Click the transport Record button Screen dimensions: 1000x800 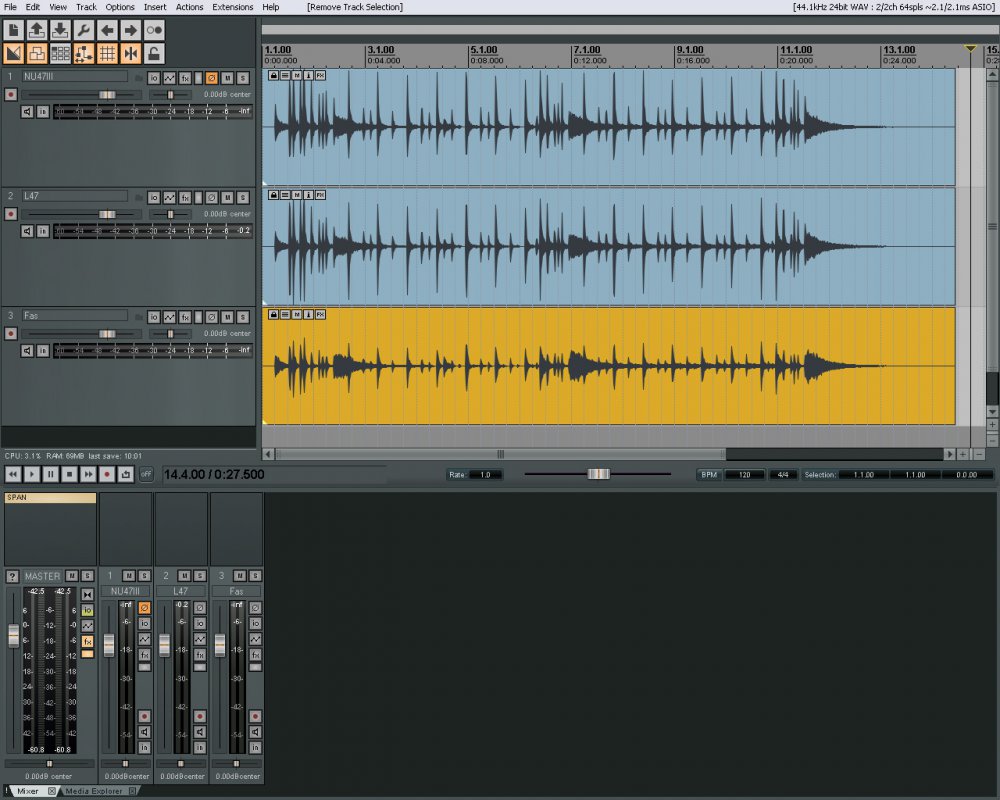107,475
